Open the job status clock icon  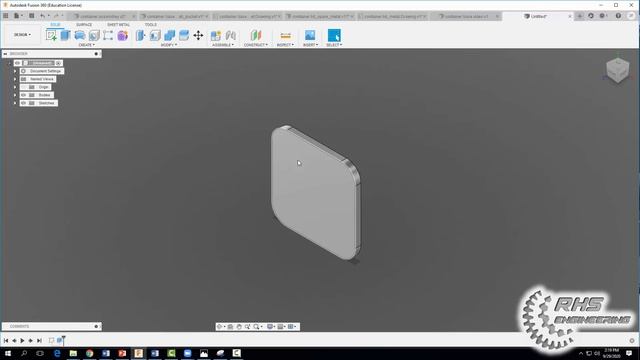(x=591, y=16)
